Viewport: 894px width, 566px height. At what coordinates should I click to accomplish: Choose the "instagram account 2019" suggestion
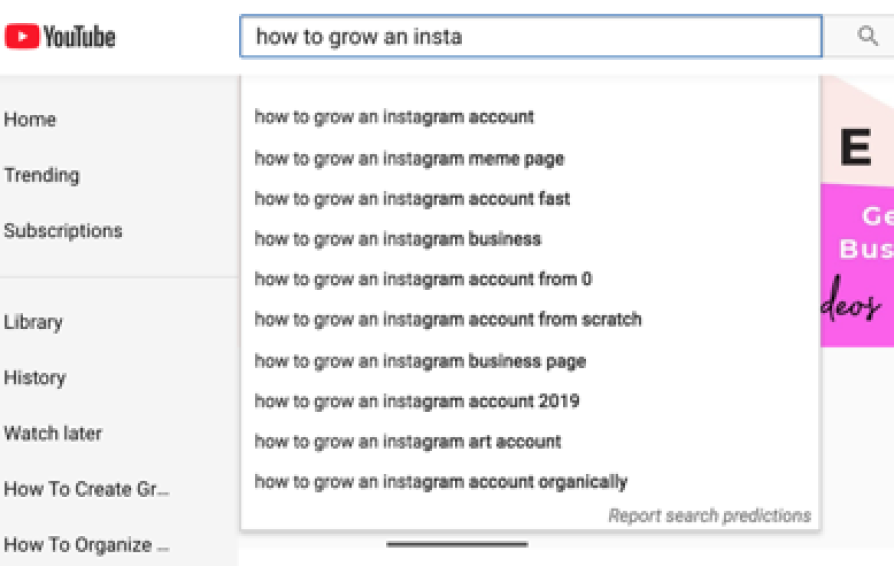pos(417,401)
